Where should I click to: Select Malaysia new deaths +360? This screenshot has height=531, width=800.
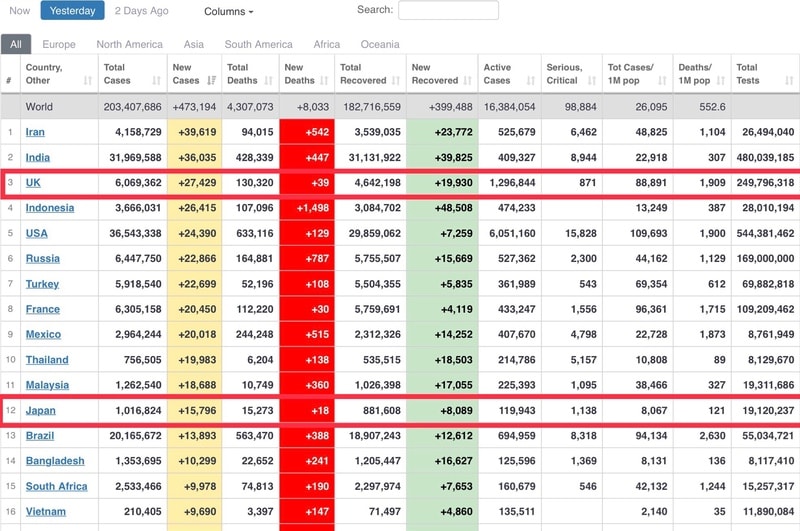pyautogui.click(x=307, y=385)
